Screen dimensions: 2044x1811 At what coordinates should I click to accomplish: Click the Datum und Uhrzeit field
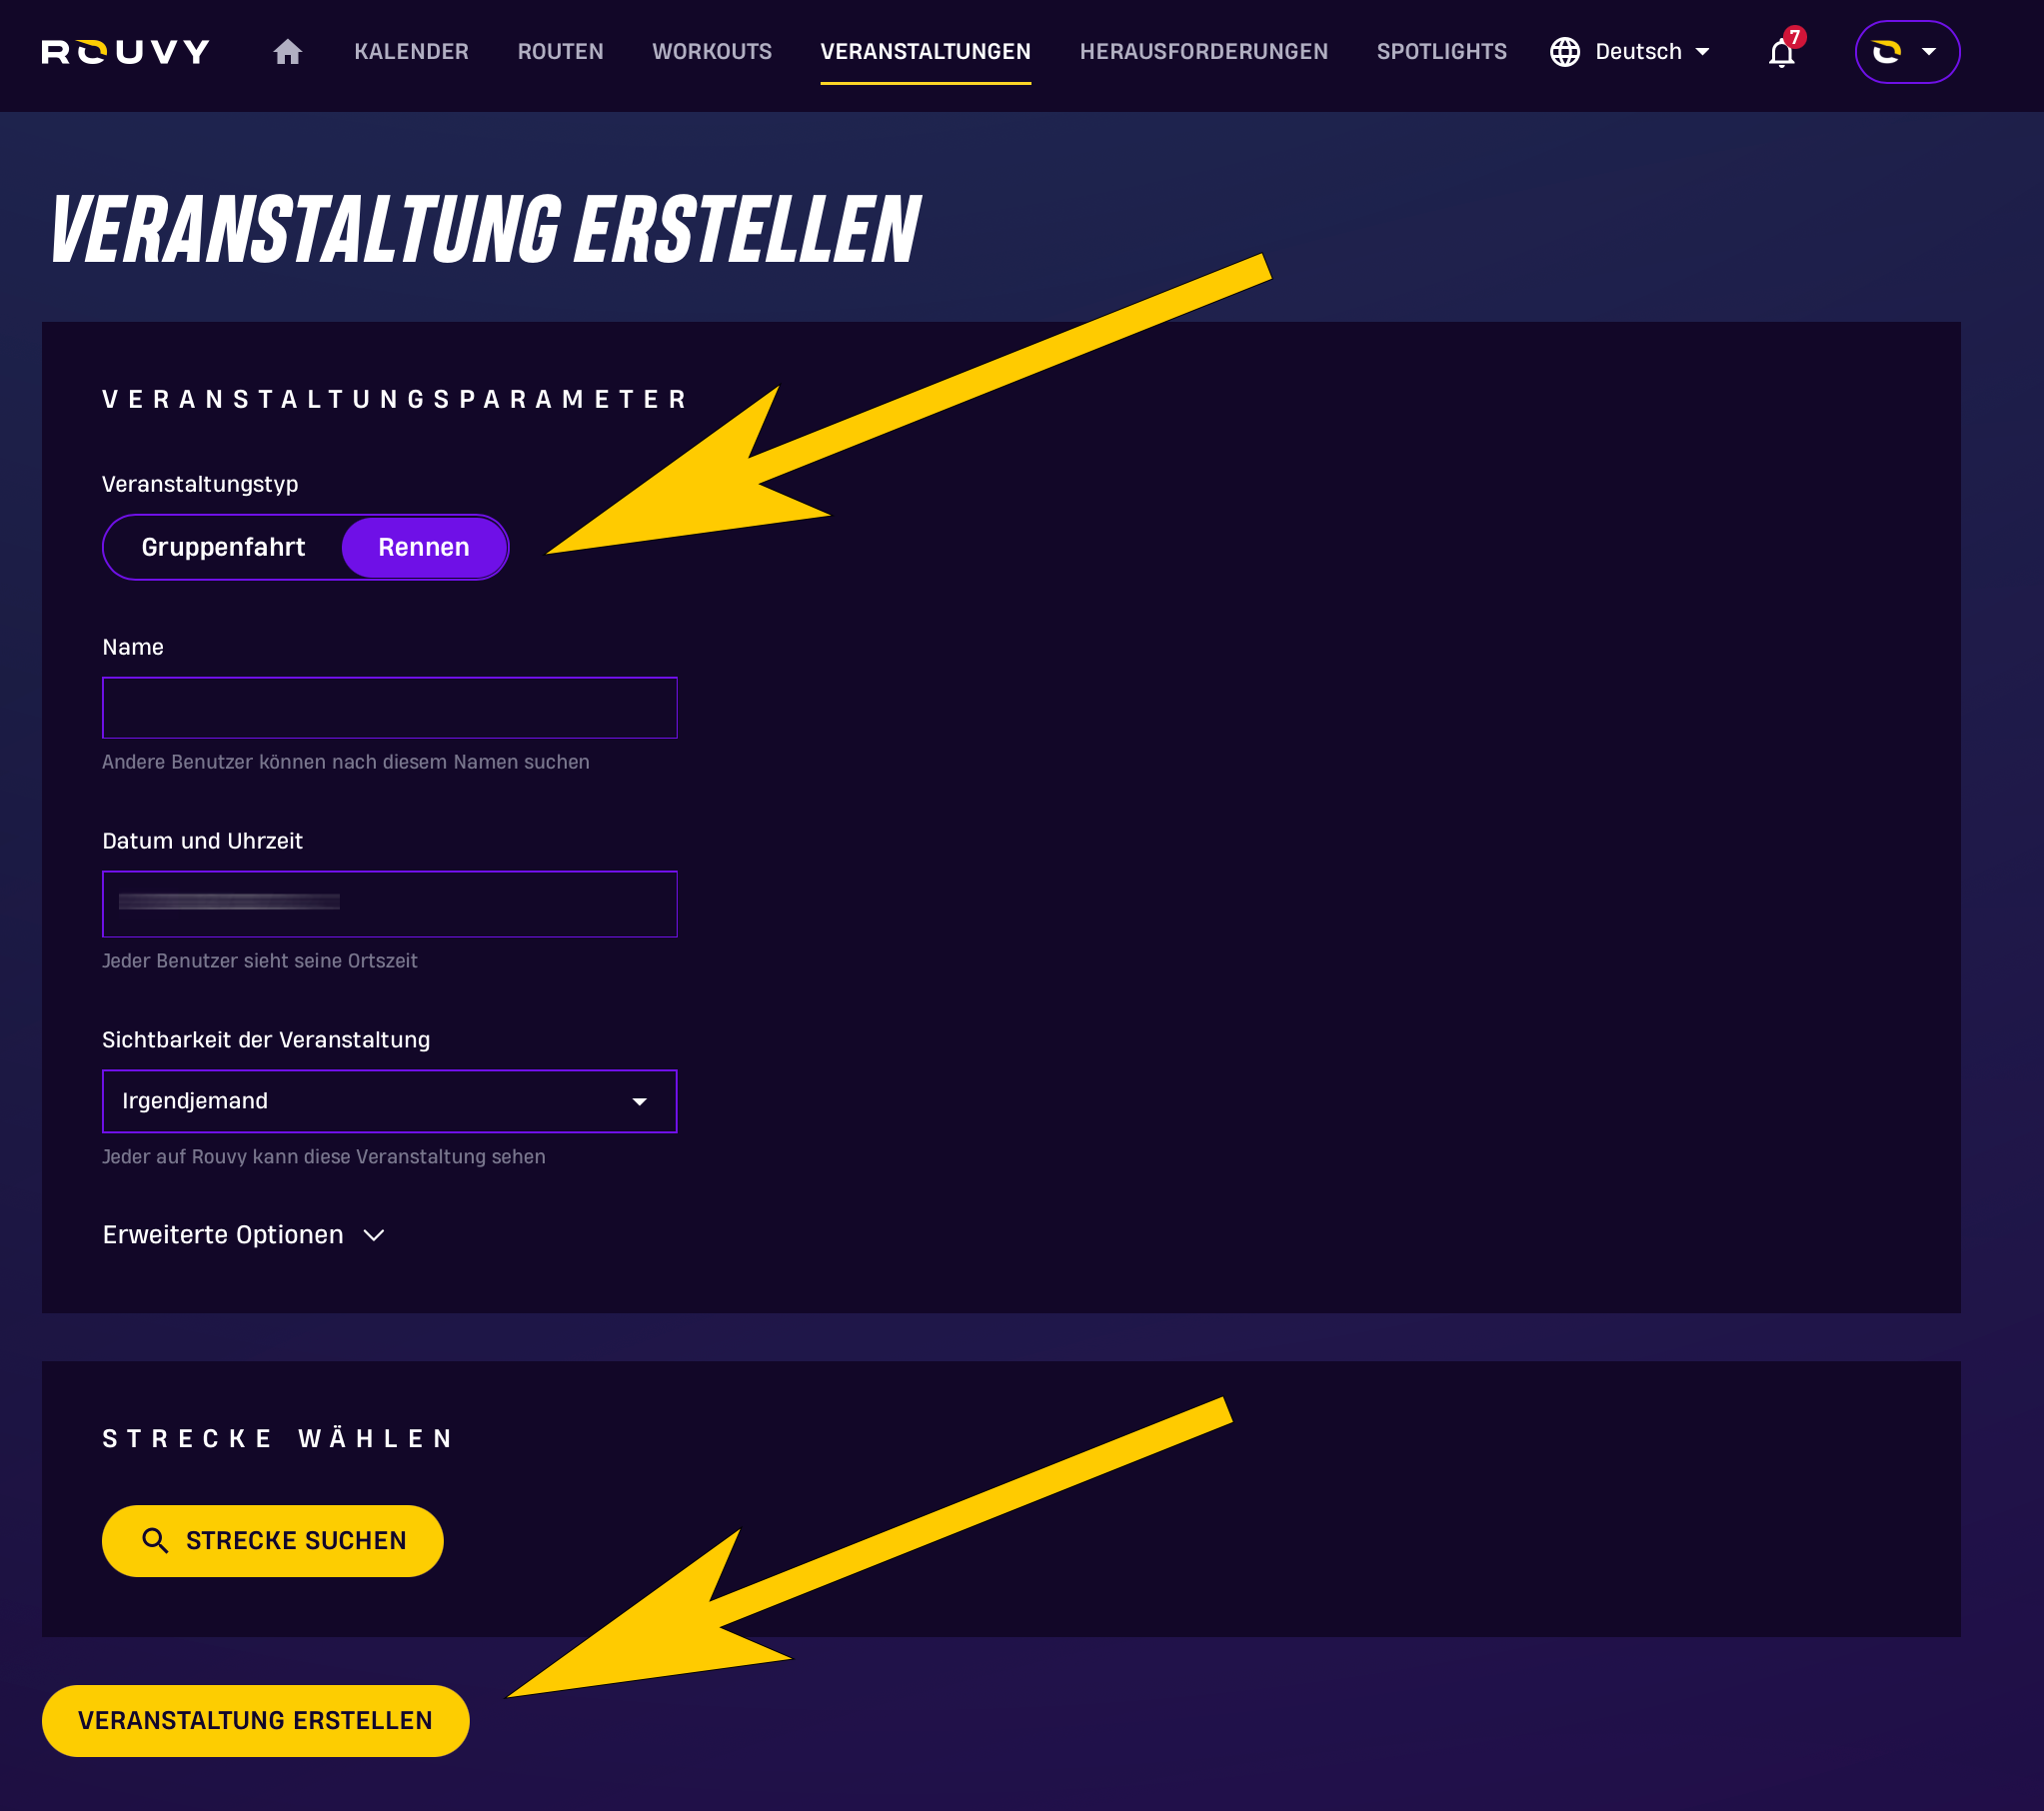(x=389, y=904)
